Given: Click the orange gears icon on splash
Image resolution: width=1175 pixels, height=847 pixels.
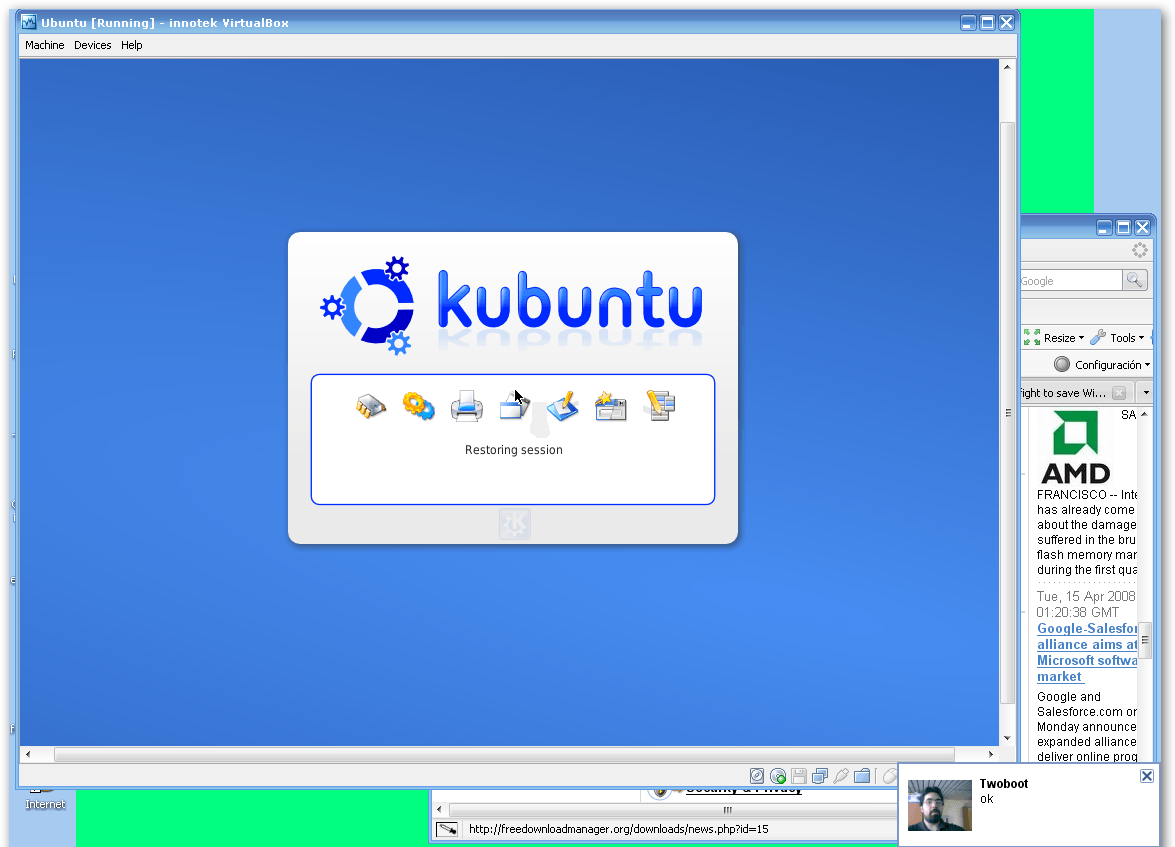Looking at the screenshot, I should pyautogui.click(x=418, y=406).
